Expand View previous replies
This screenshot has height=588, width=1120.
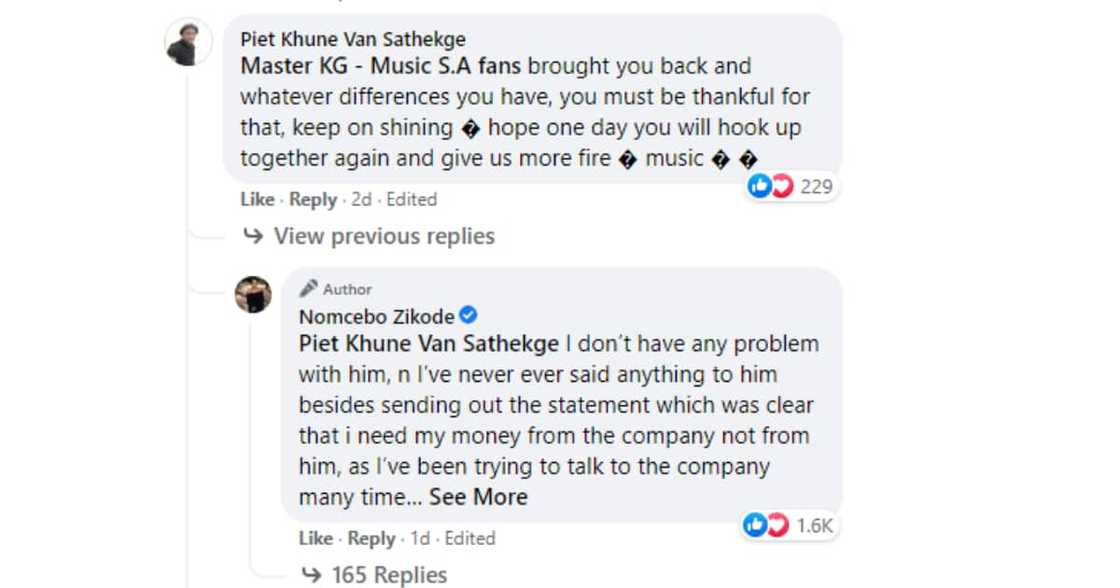pos(384,237)
